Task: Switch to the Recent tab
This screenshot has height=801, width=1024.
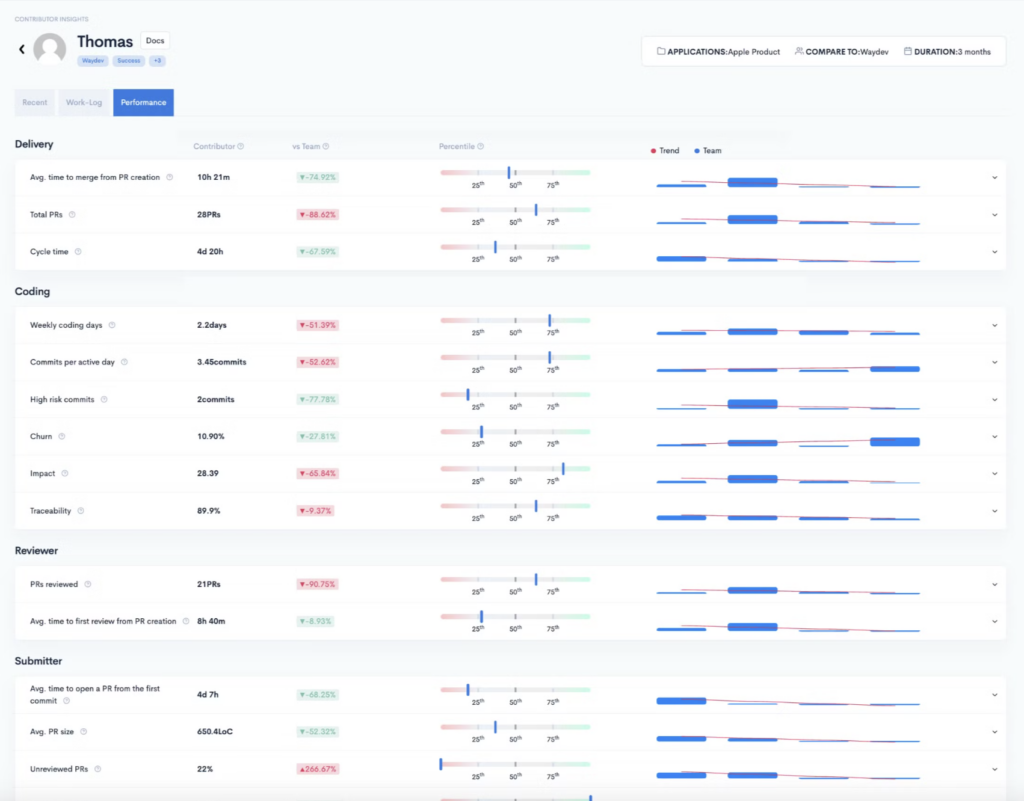Action: coord(35,102)
